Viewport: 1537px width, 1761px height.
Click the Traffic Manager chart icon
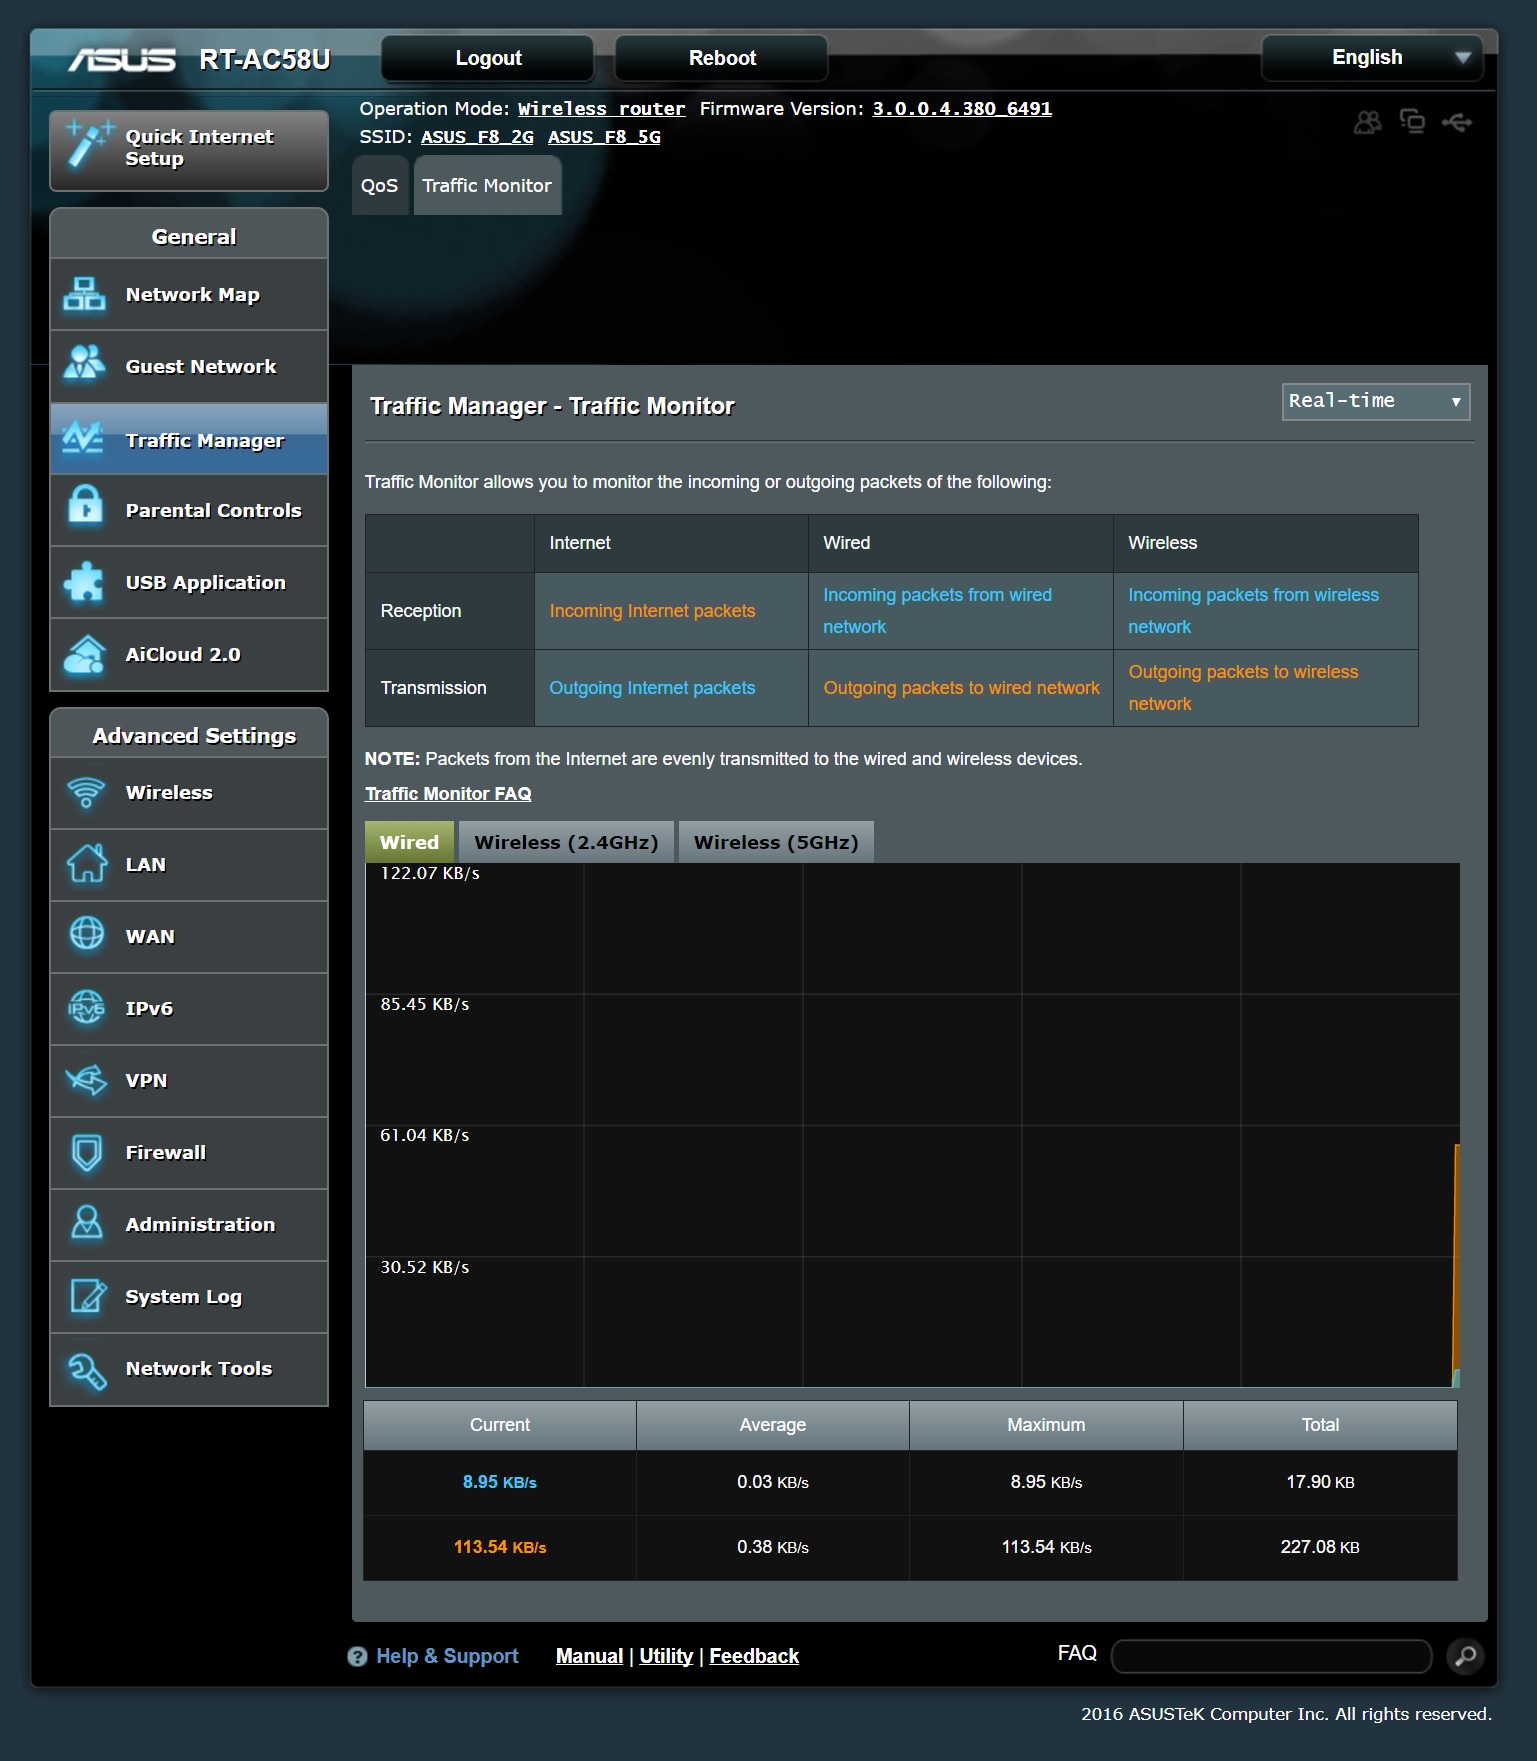point(83,438)
